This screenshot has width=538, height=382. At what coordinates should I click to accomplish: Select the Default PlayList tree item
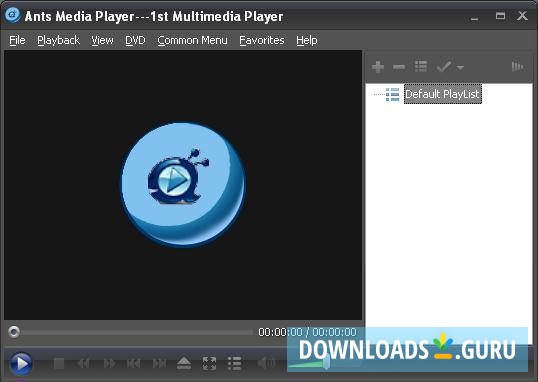(x=443, y=94)
